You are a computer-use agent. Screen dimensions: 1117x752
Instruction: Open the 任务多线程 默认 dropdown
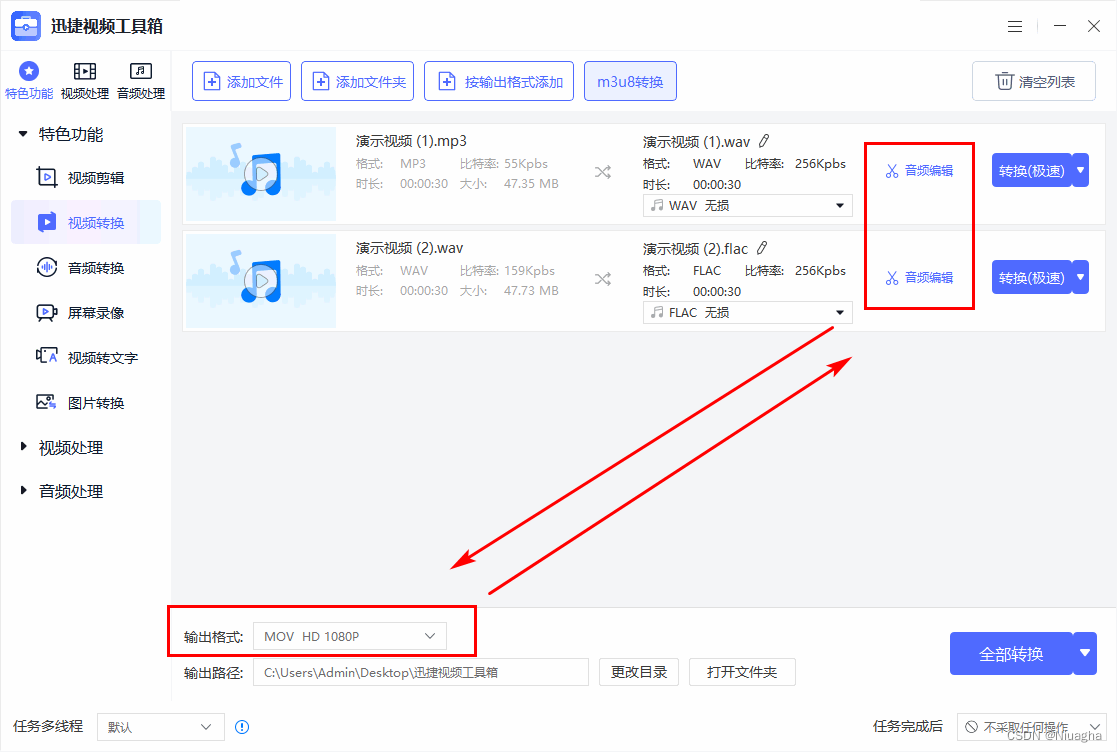(x=161, y=727)
